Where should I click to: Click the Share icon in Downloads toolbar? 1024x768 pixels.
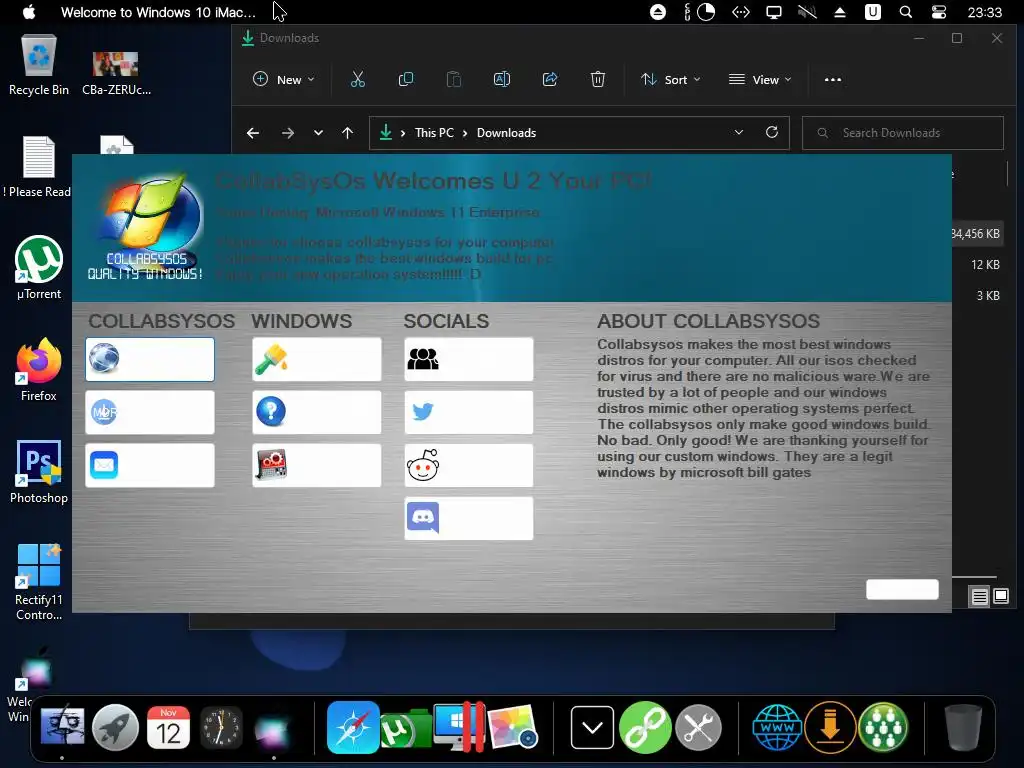(x=550, y=80)
